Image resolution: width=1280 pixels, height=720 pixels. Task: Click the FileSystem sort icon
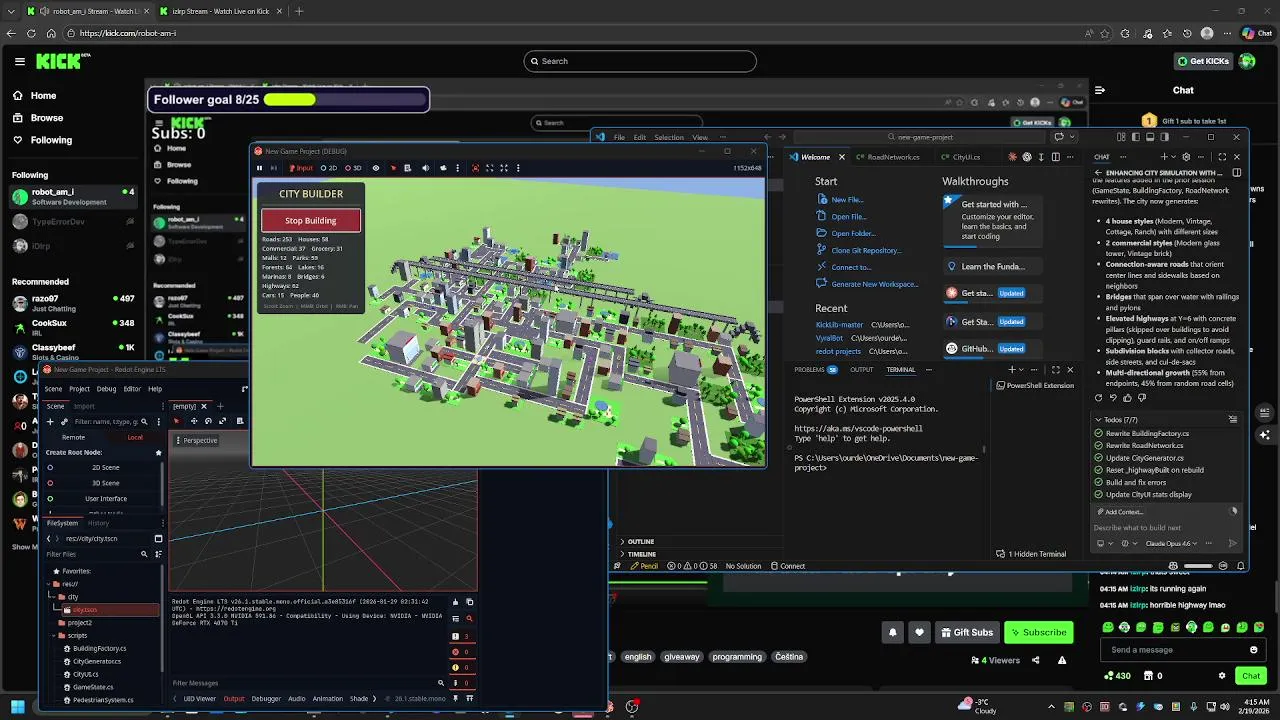click(158, 554)
